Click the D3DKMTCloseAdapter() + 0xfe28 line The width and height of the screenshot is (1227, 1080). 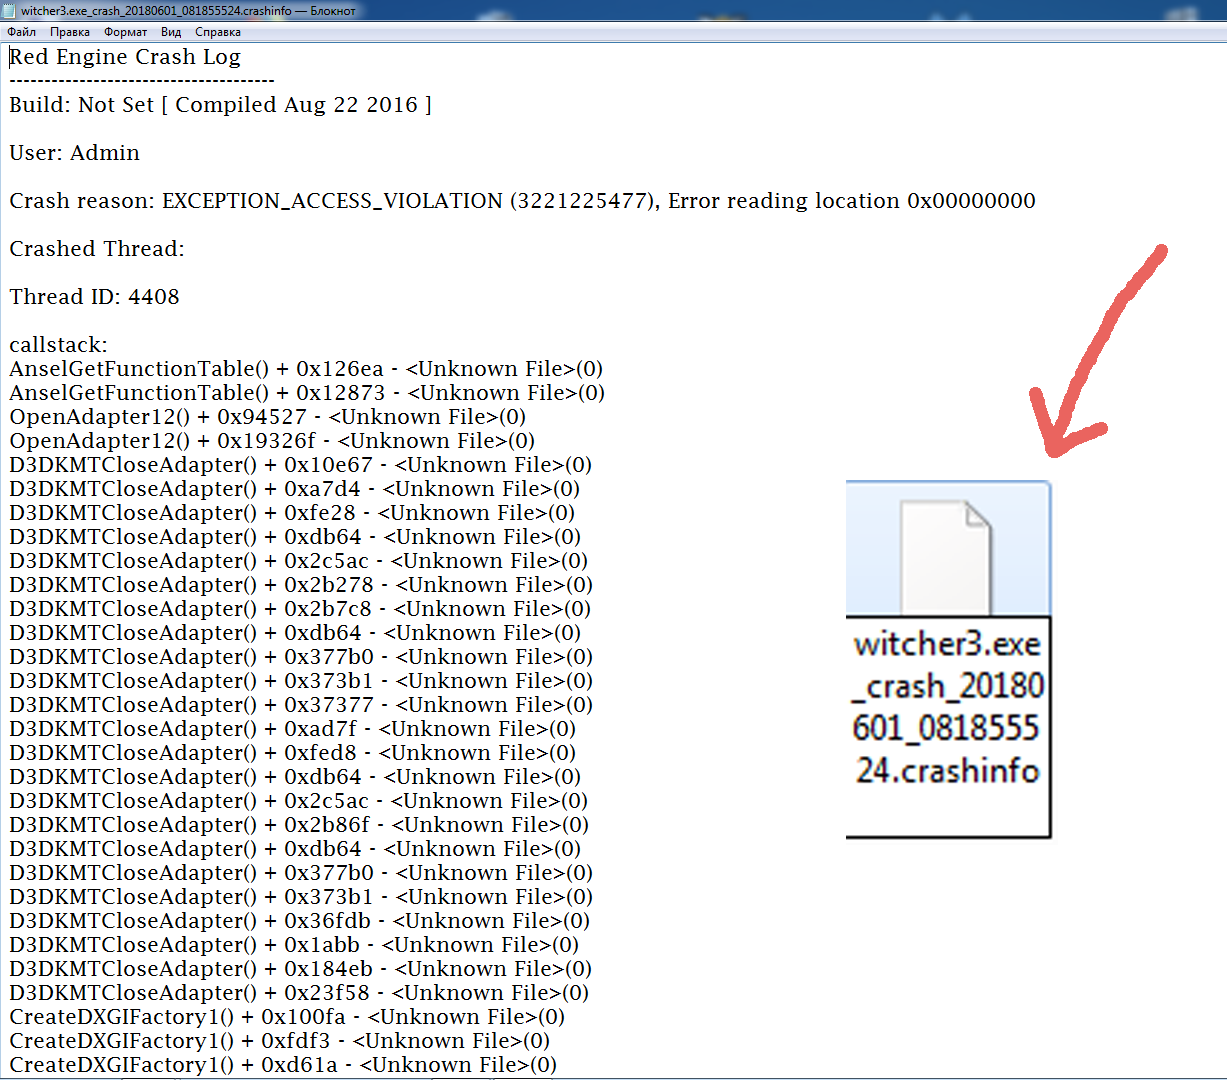(292, 513)
